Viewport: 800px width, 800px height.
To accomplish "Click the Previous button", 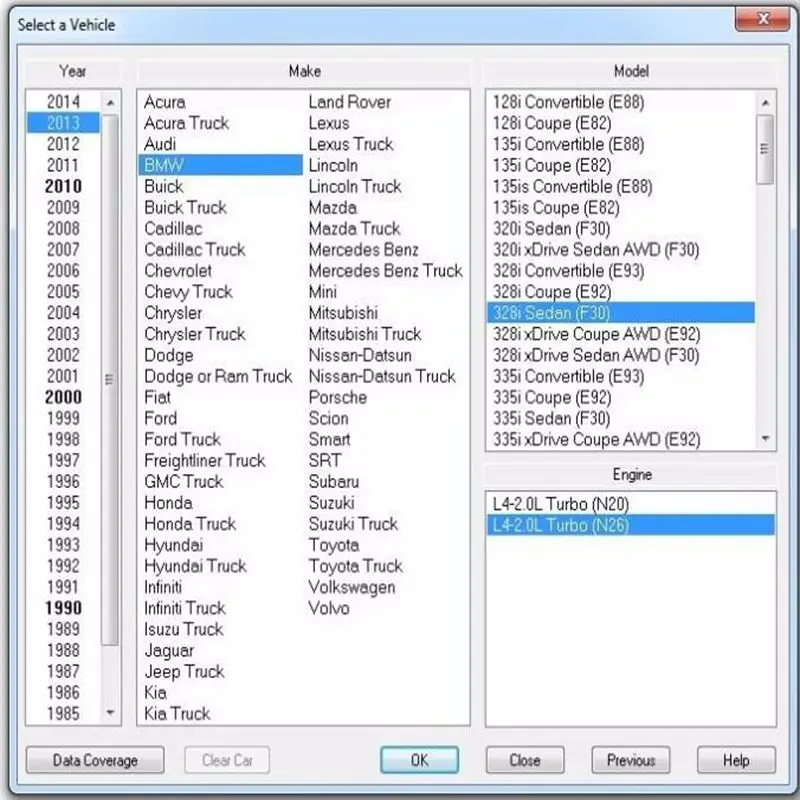I will [x=630, y=760].
